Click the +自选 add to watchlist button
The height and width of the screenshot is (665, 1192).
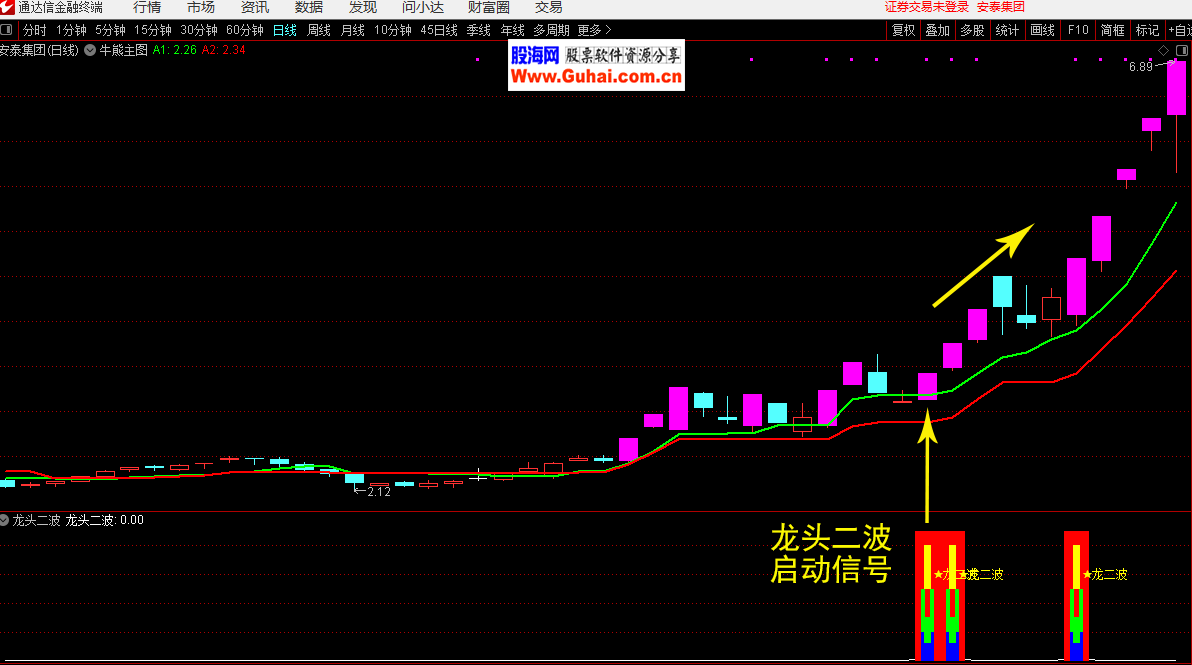pos(1177,30)
